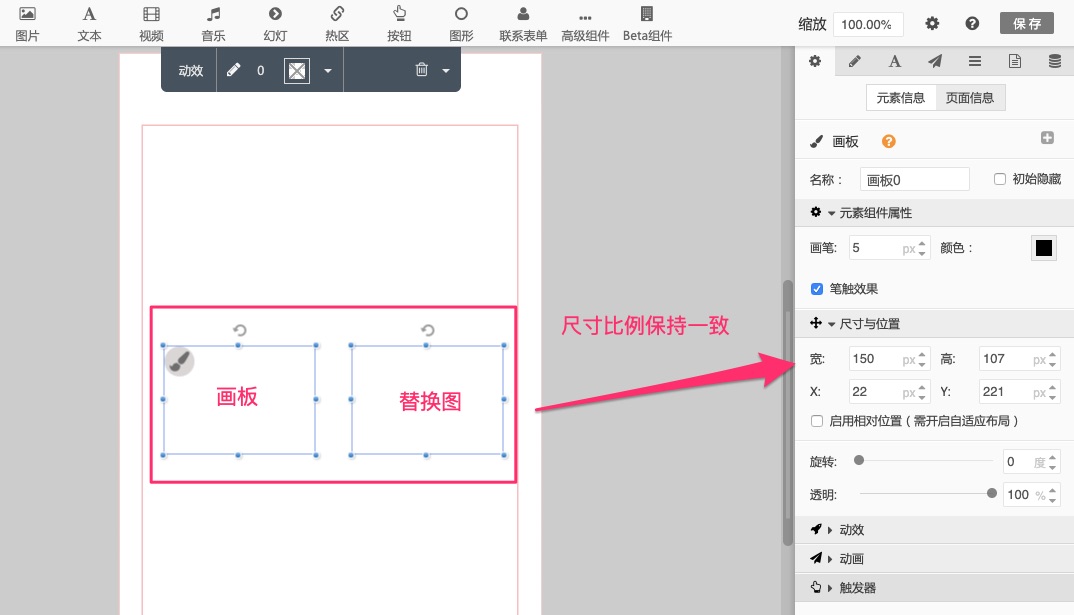Click the 动效 button in floating toolbar
Image resolution: width=1074 pixels, height=615 pixels.
click(x=190, y=70)
